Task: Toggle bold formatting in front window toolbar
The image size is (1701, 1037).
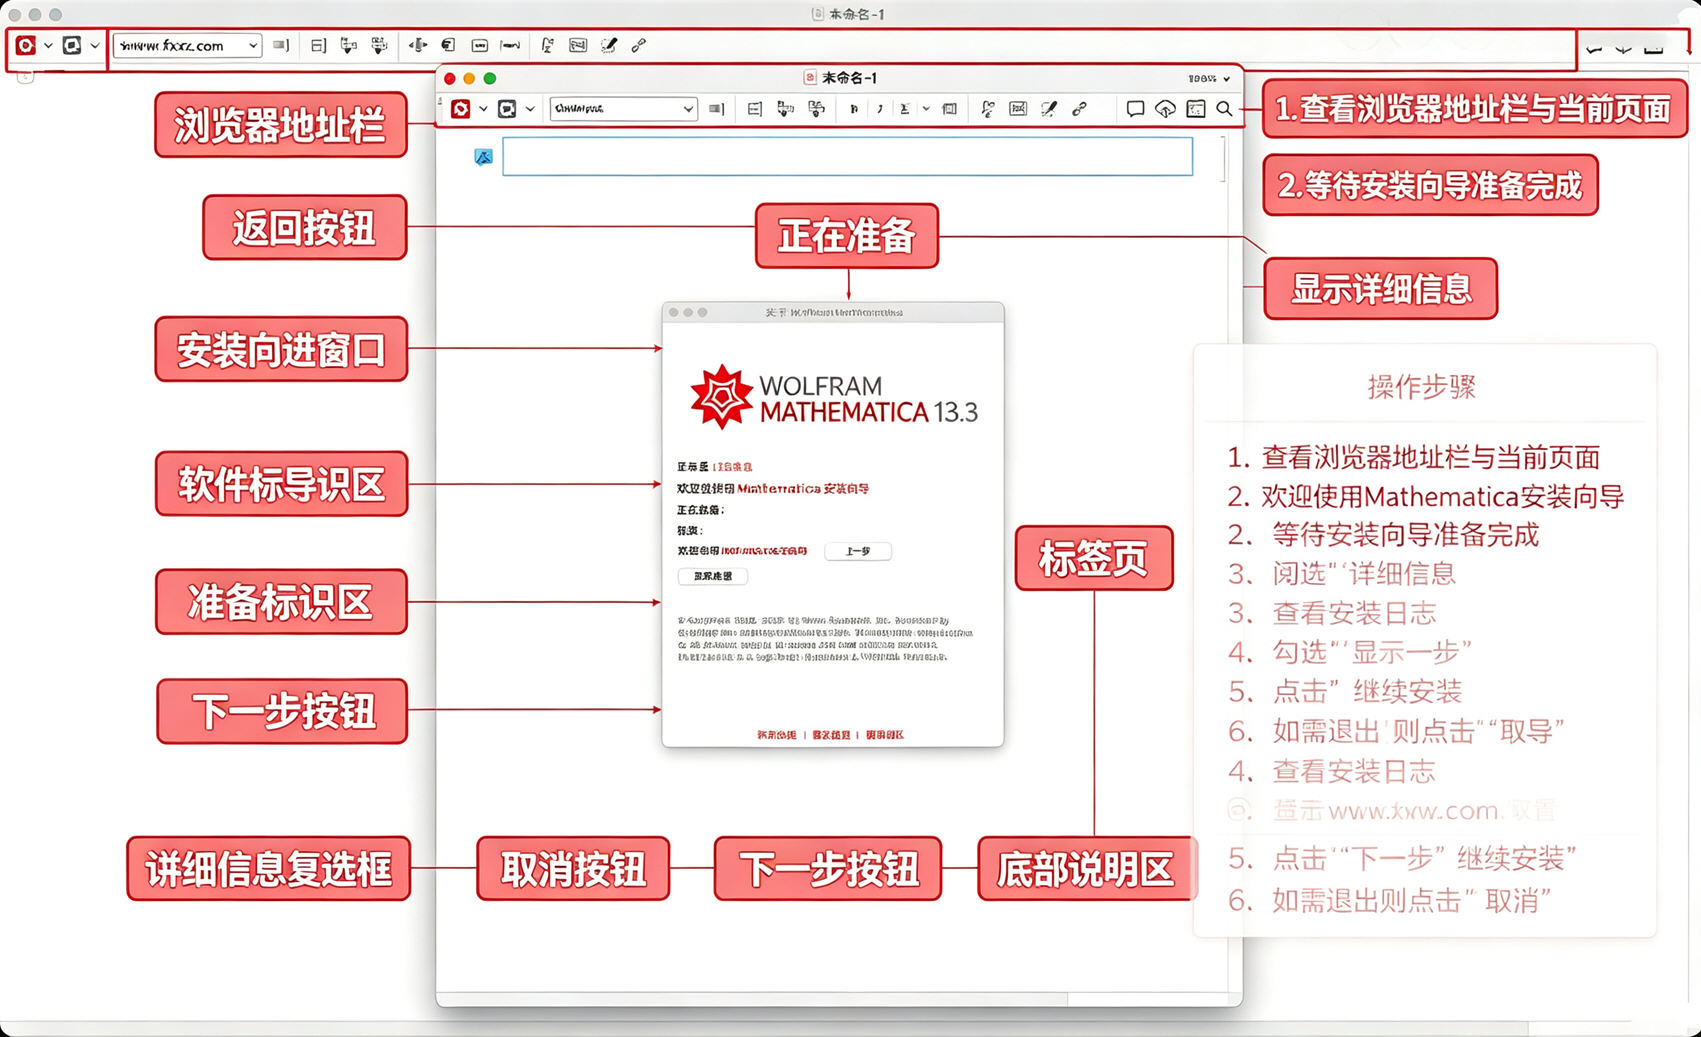Action: tap(853, 109)
